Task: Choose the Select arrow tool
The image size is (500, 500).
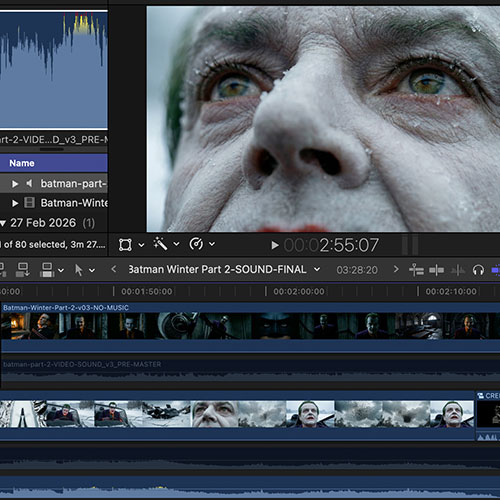Action: click(78, 270)
